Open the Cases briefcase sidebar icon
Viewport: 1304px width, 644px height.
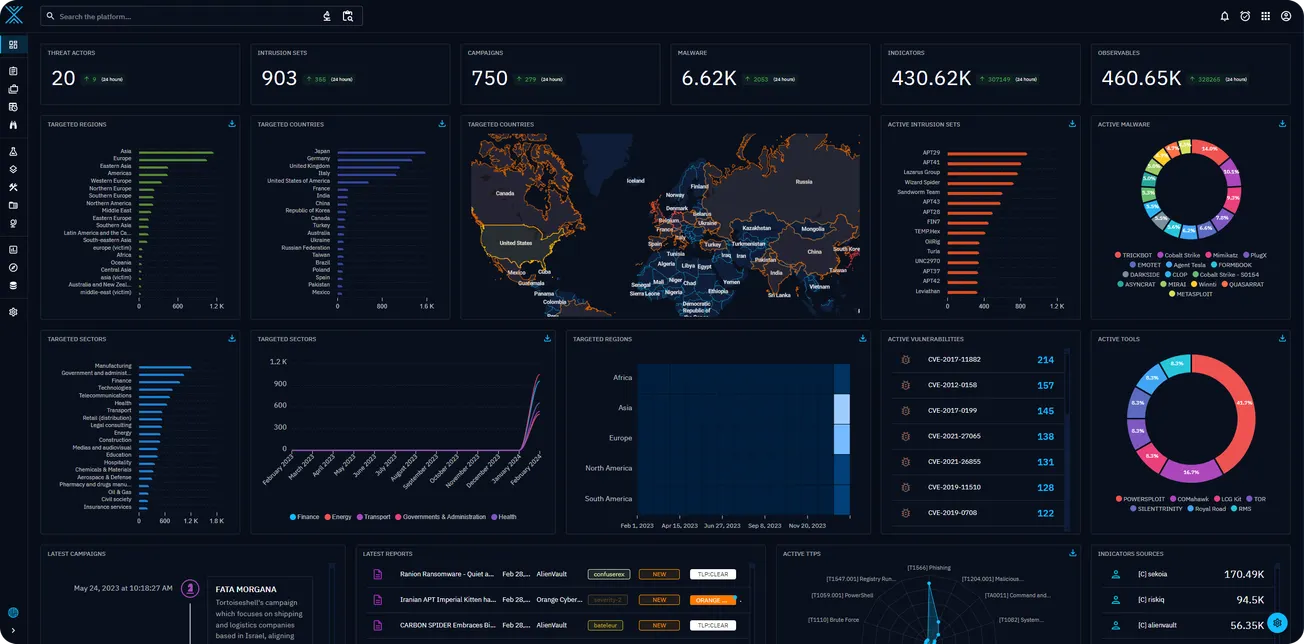(x=13, y=89)
